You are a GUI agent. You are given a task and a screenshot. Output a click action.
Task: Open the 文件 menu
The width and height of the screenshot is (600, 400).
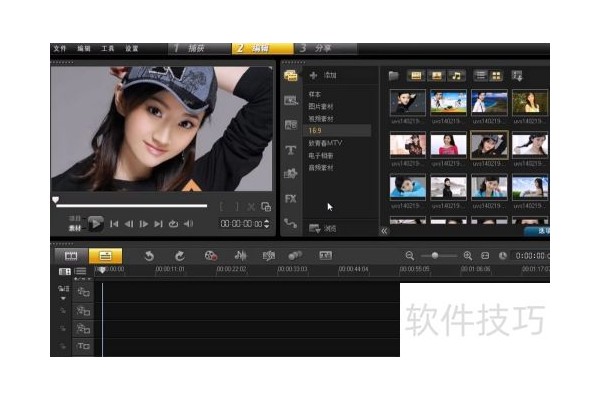[60, 49]
